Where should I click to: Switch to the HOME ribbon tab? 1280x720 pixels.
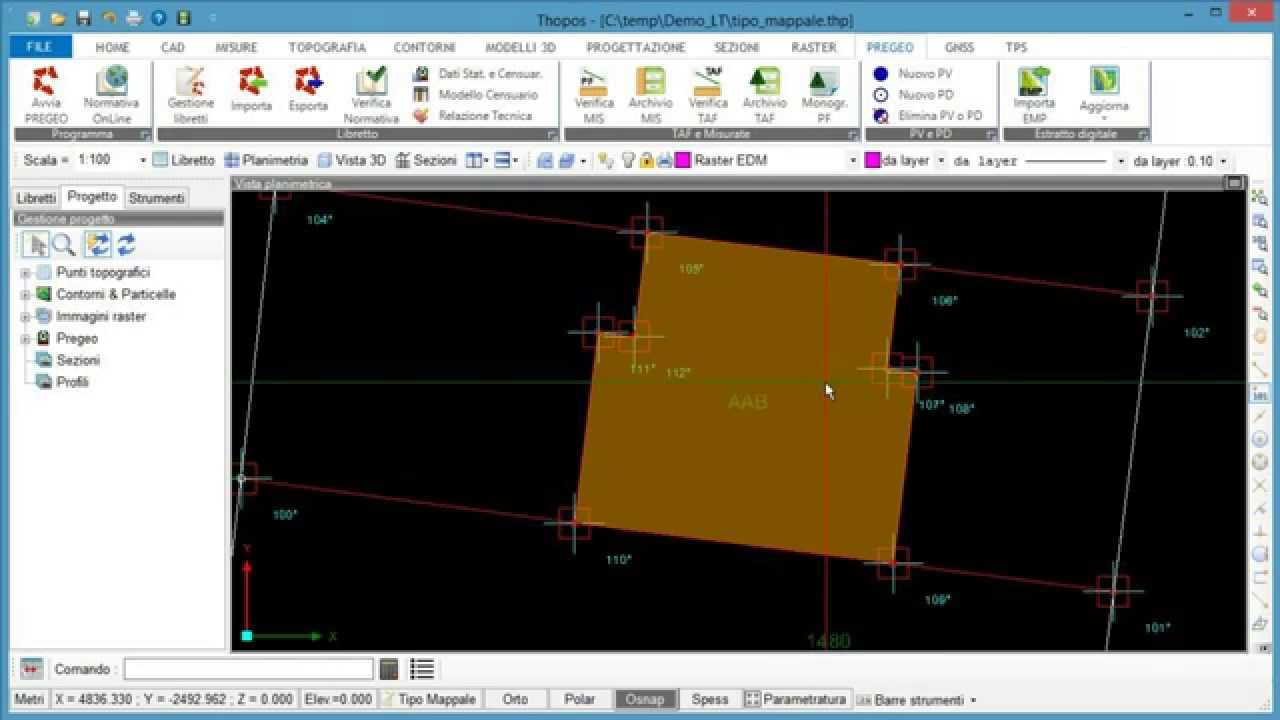112,47
